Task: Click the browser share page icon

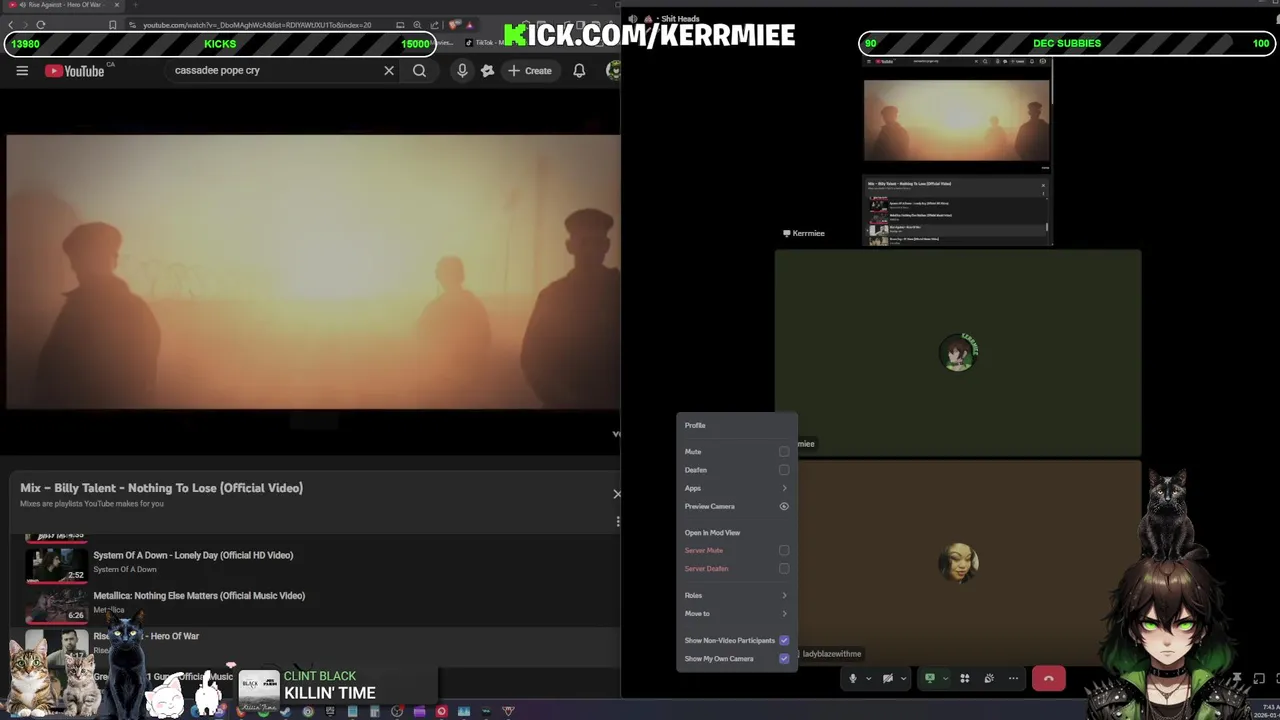Action: click(435, 25)
